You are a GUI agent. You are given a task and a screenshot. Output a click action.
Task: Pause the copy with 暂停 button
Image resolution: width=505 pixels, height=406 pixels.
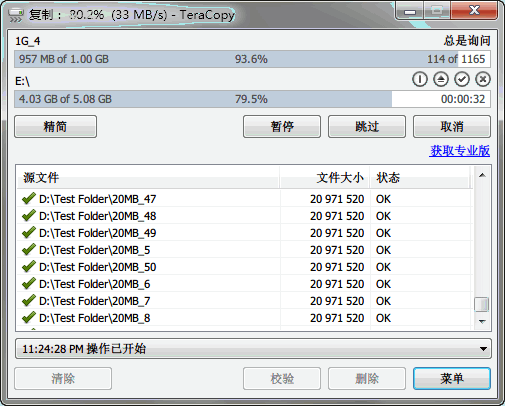coord(282,127)
